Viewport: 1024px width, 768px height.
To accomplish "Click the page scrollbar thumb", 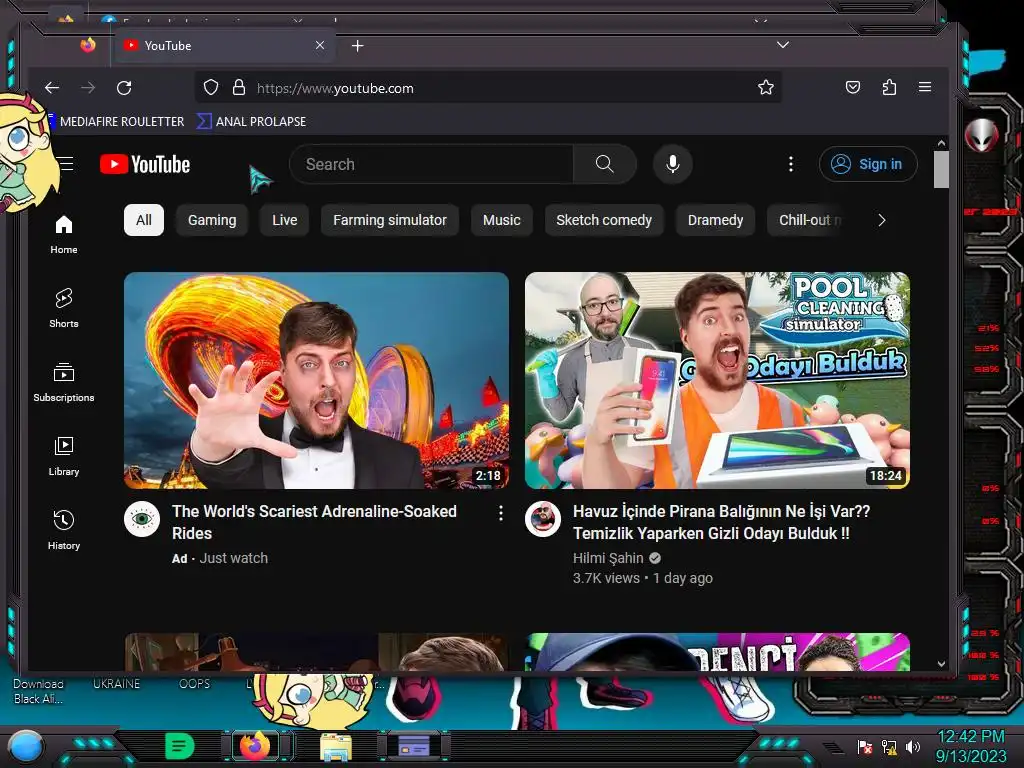I will tap(941, 169).
